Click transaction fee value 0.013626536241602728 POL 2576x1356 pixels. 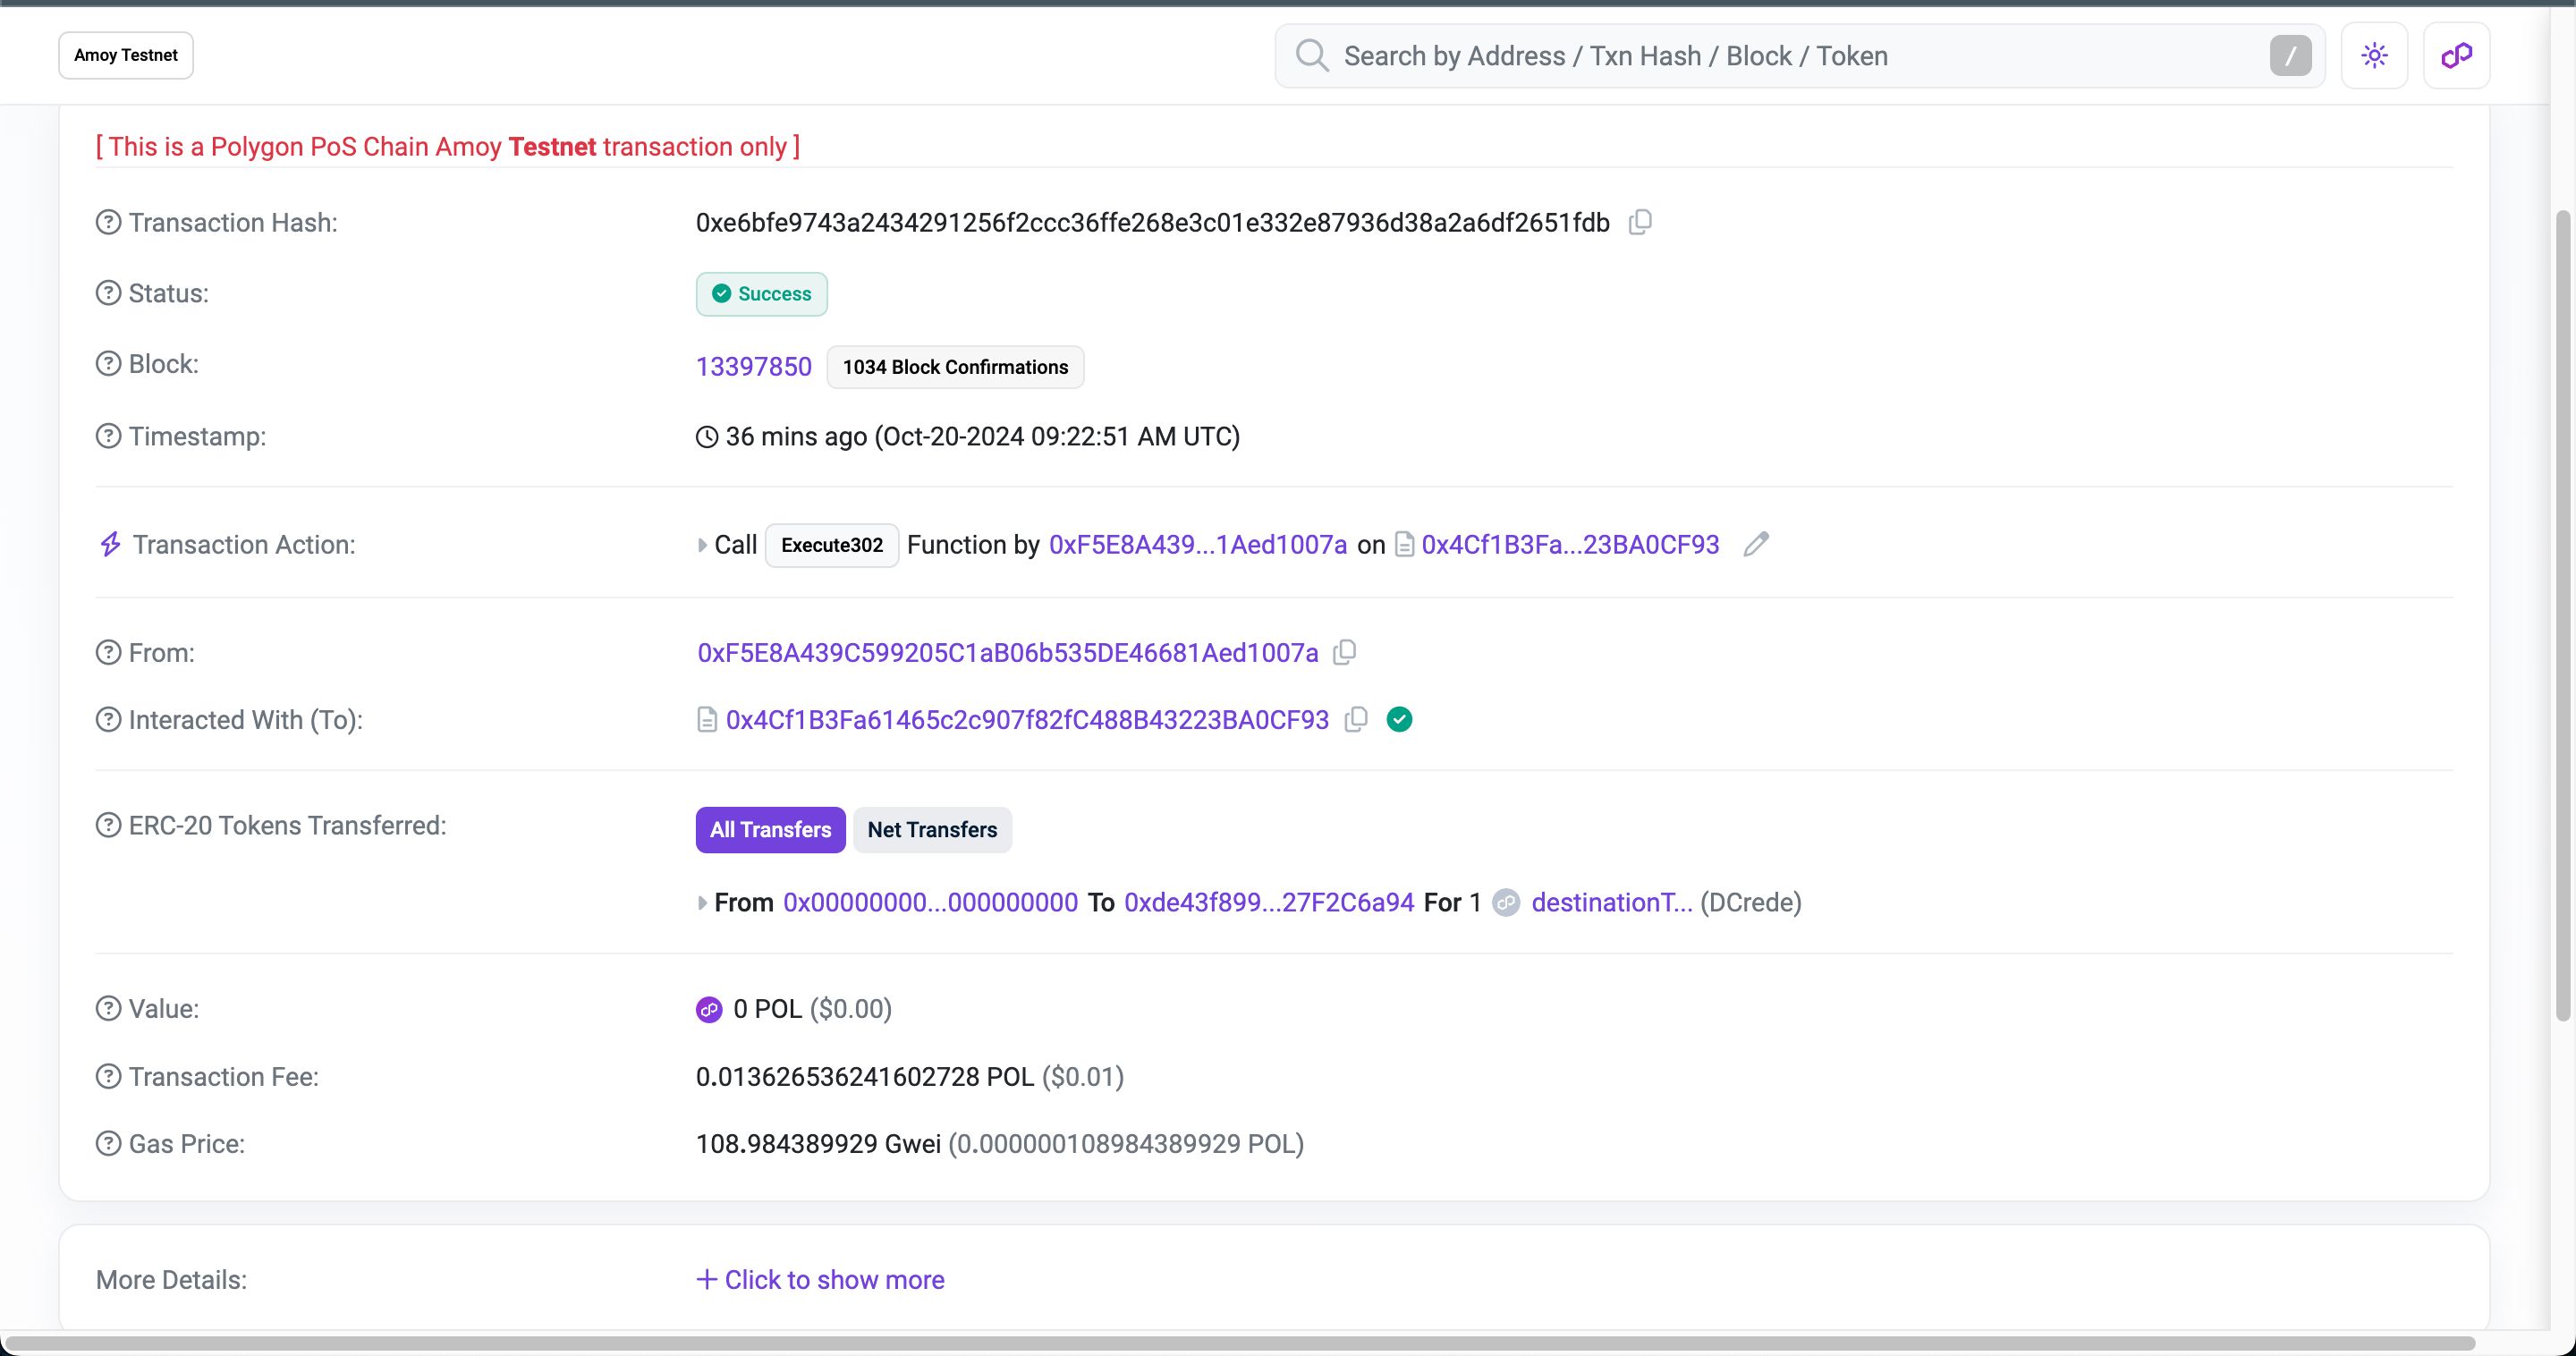click(x=864, y=1076)
